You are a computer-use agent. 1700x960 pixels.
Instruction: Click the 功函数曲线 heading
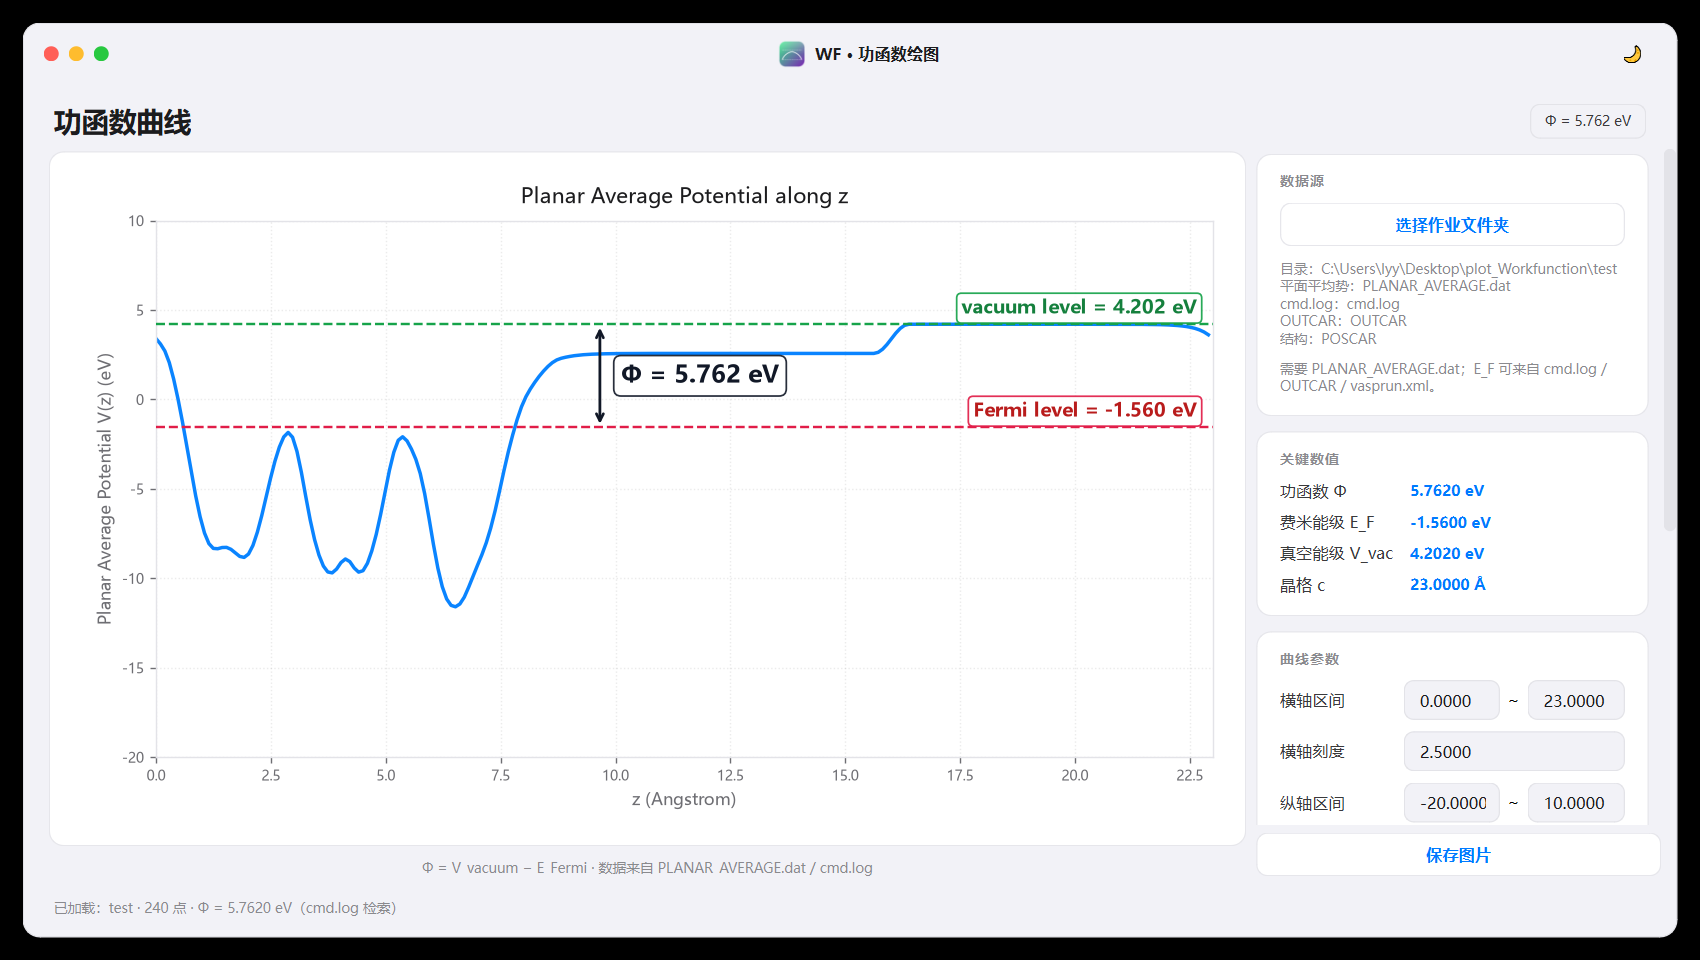click(x=122, y=123)
